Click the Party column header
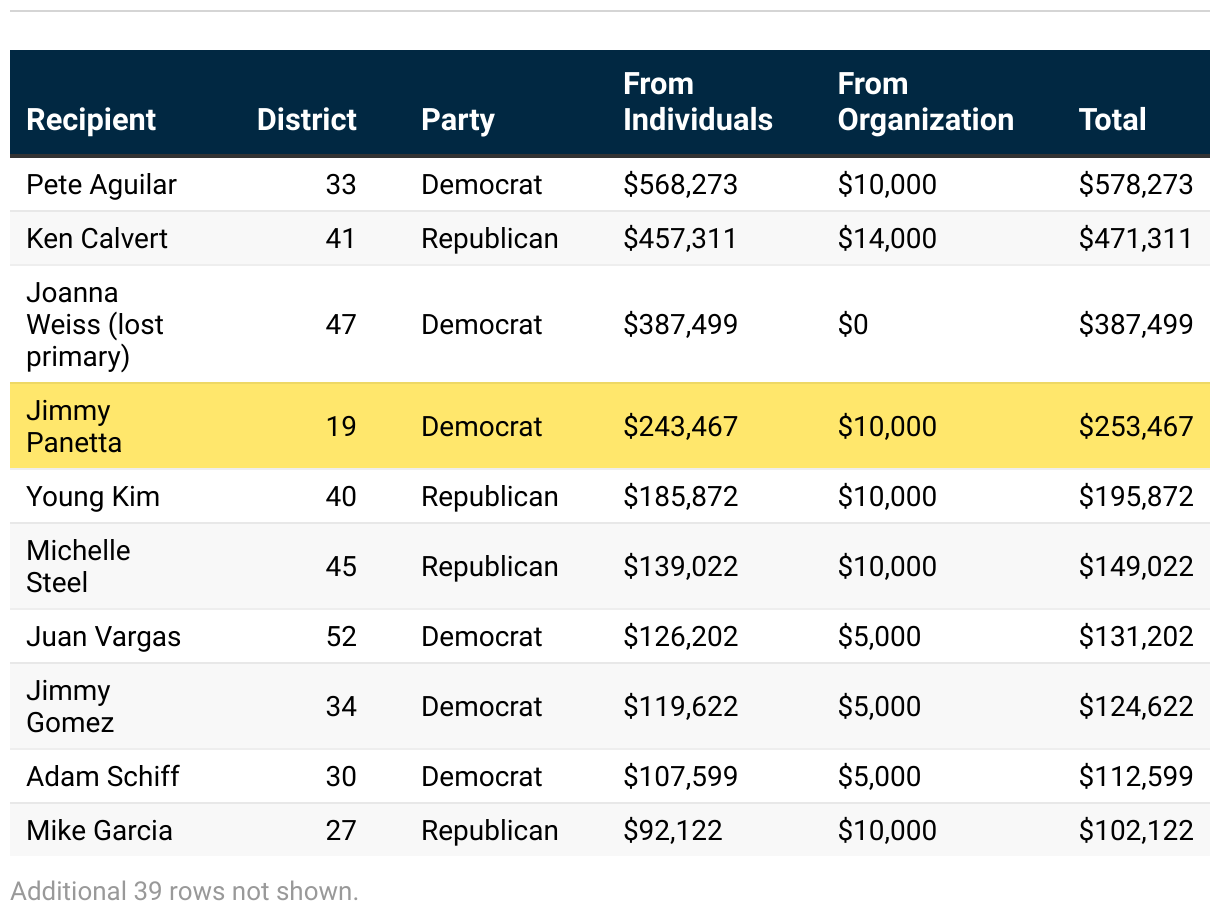The width and height of the screenshot is (1220, 916). tap(458, 120)
